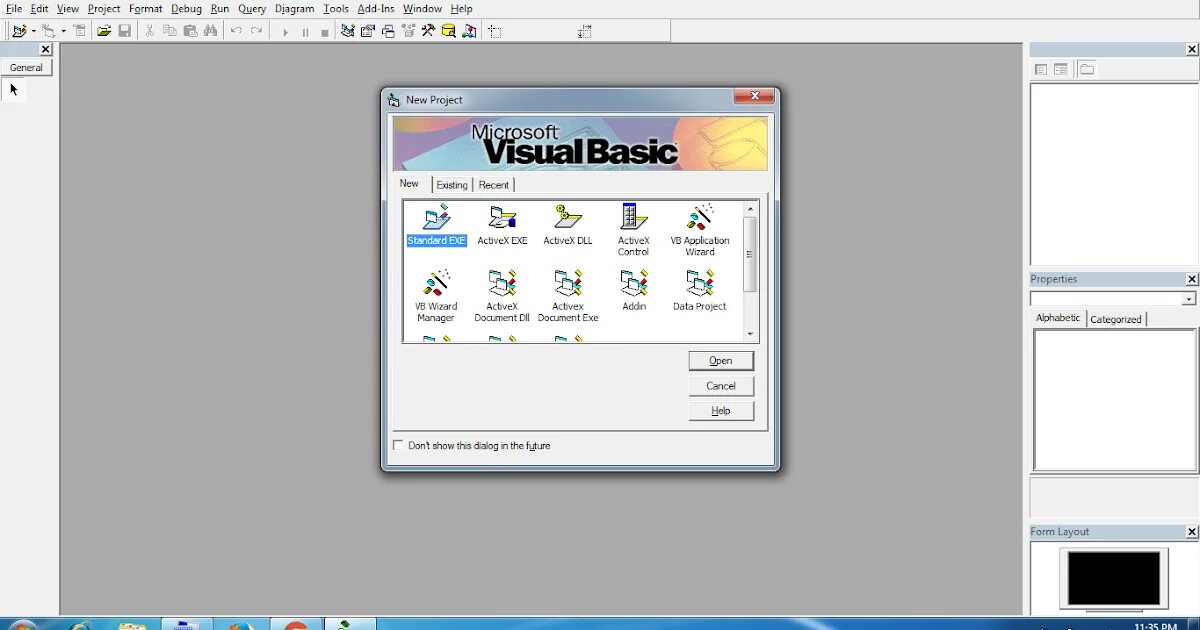Screen dimensions: 1200x630
Task: Click the Form Layout Window toolbar icon
Action: click(388, 31)
